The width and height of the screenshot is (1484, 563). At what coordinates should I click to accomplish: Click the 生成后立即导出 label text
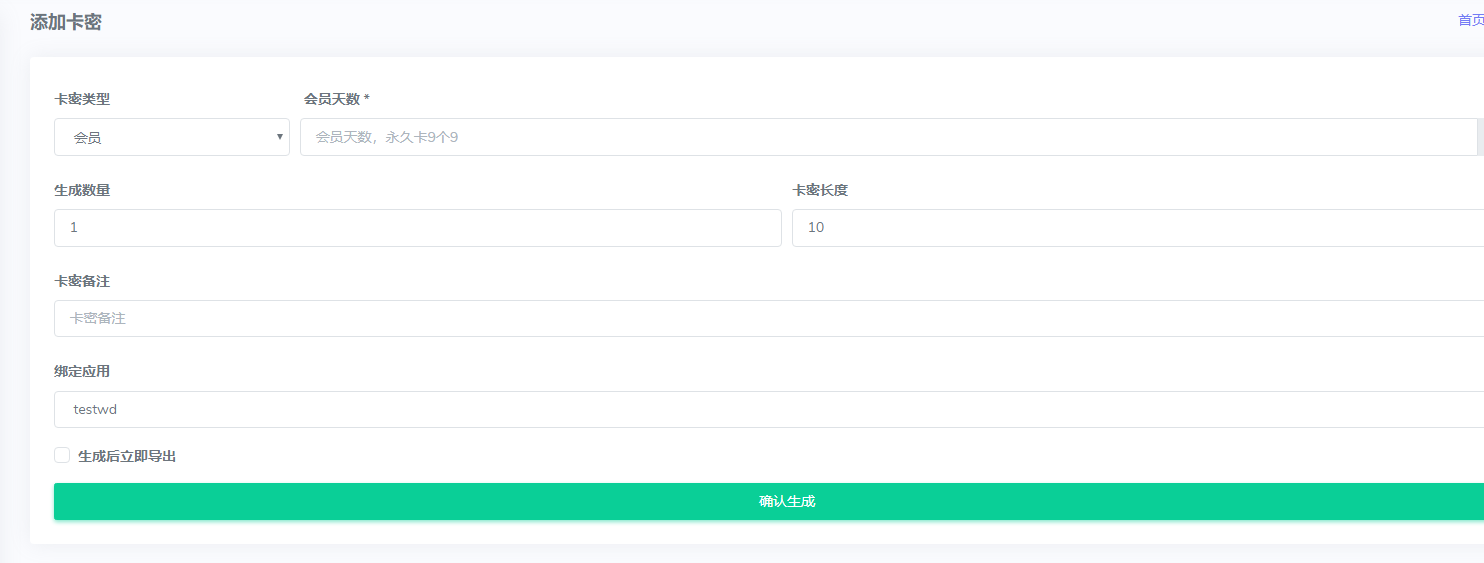point(127,456)
